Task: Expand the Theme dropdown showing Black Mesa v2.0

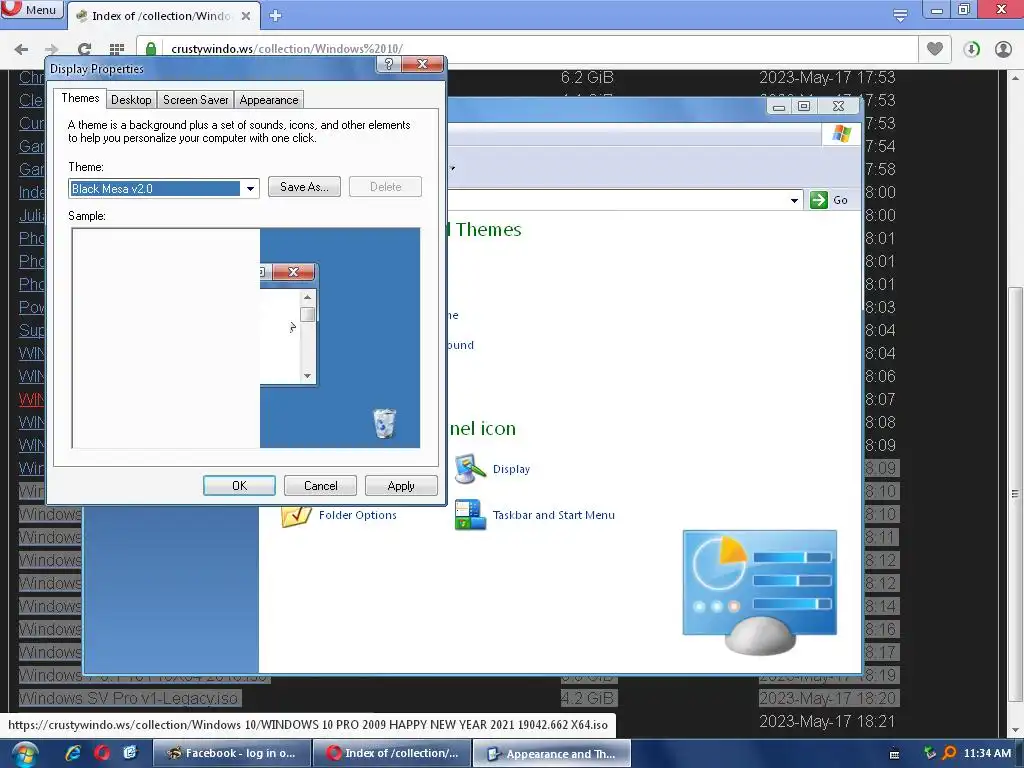Action: [250, 189]
